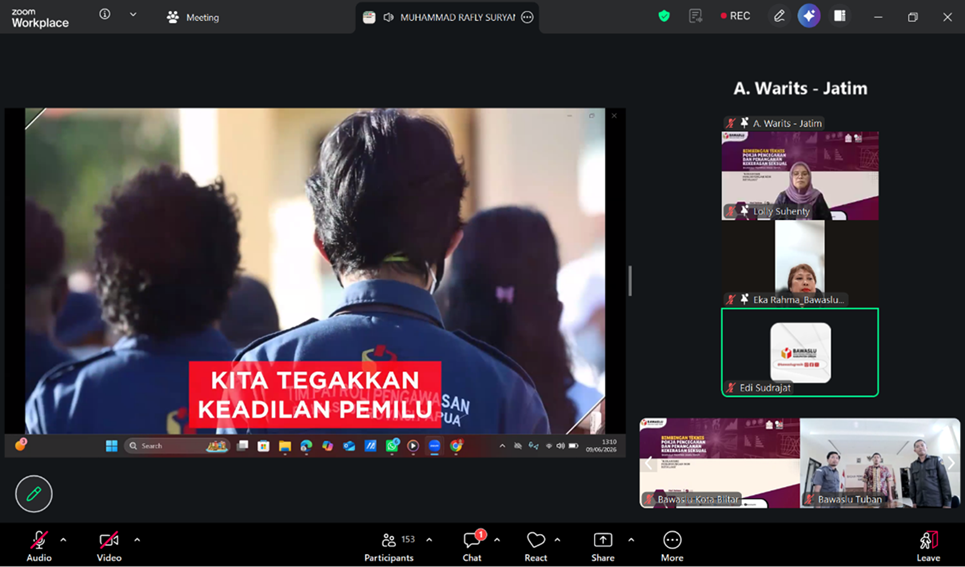Select the MUHAMMAD RAFLY SURYA shared-screen tab
This screenshot has height=567, width=965.
tap(447, 17)
